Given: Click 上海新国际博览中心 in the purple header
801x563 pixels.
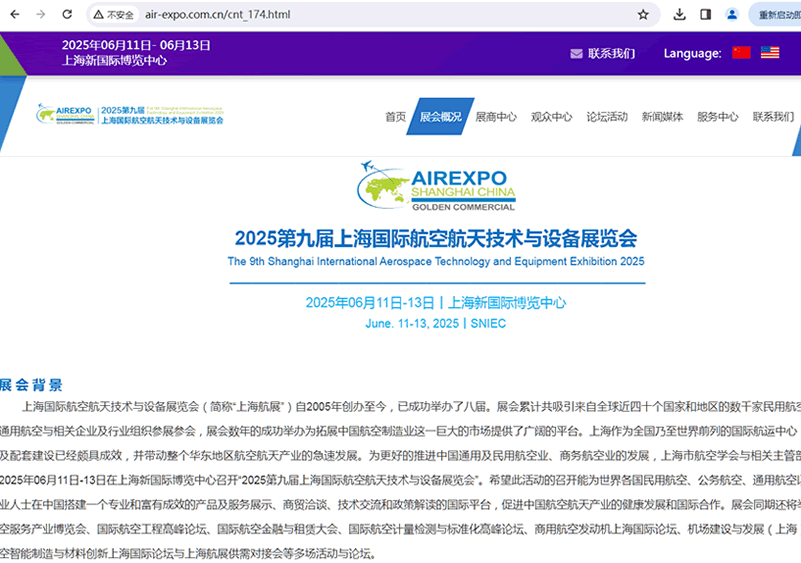Looking at the screenshot, I should [114, 61].
